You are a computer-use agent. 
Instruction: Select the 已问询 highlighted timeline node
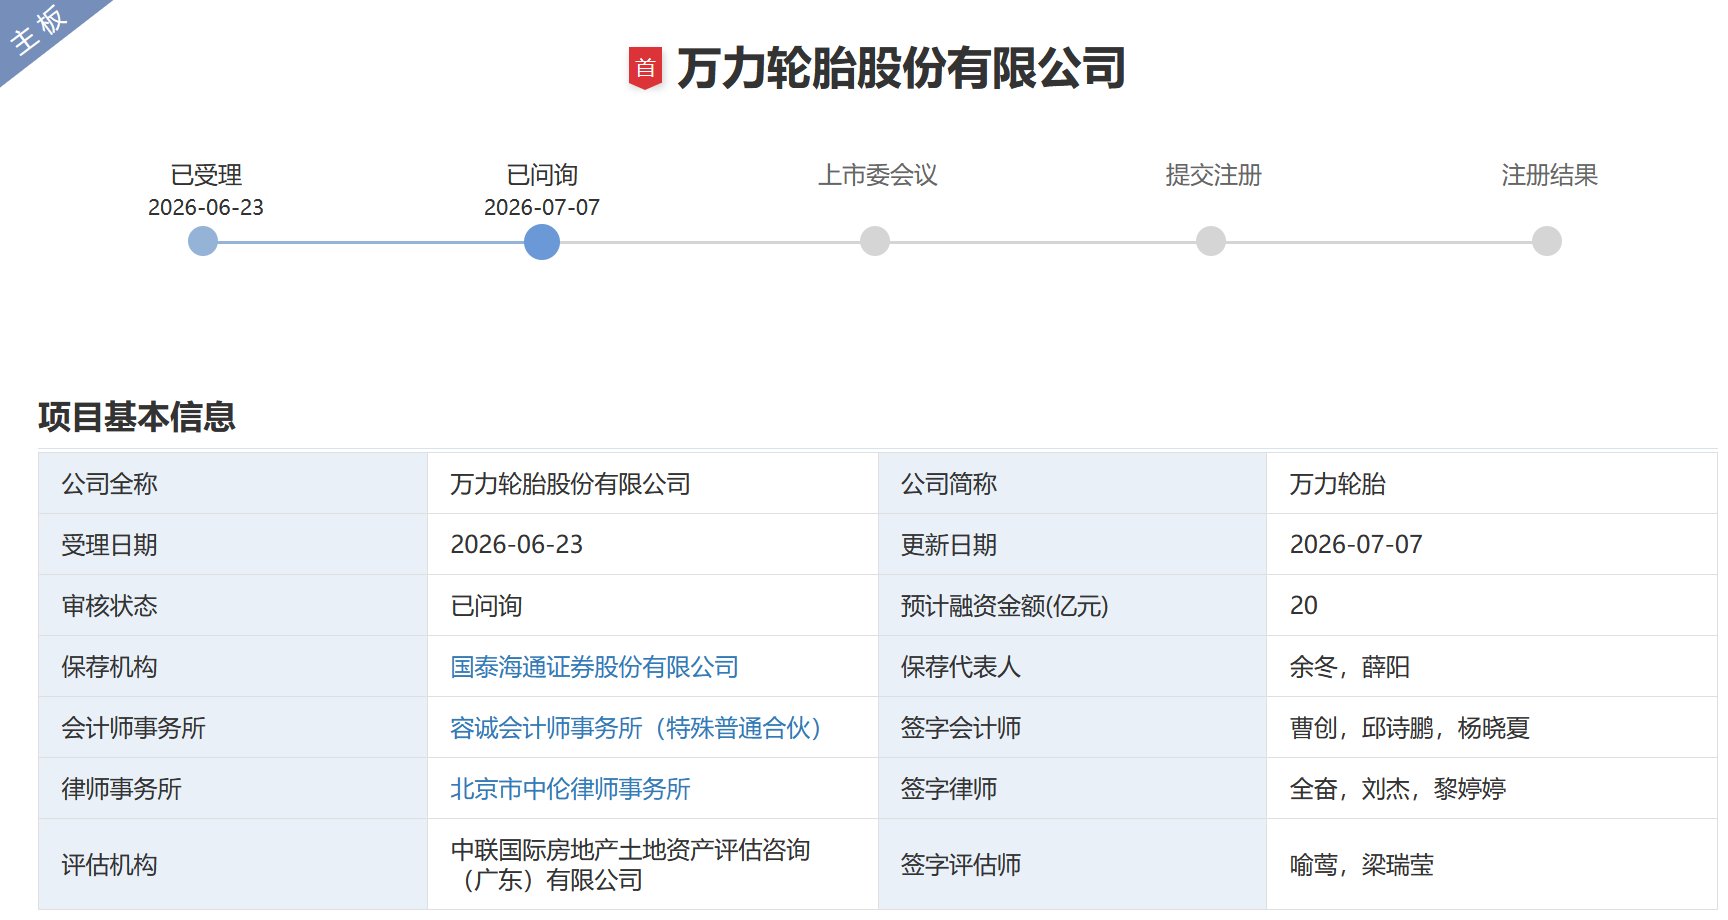(542, 241)
